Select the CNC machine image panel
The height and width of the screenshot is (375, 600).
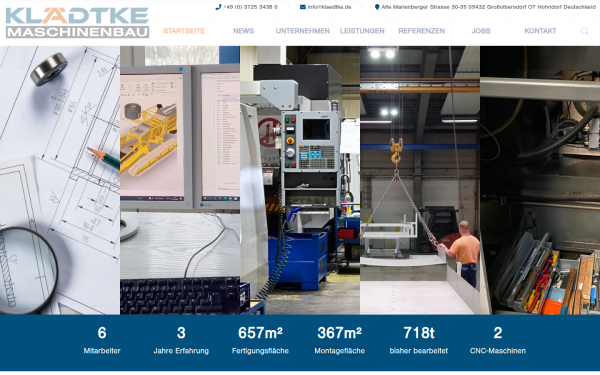point(300,180)
